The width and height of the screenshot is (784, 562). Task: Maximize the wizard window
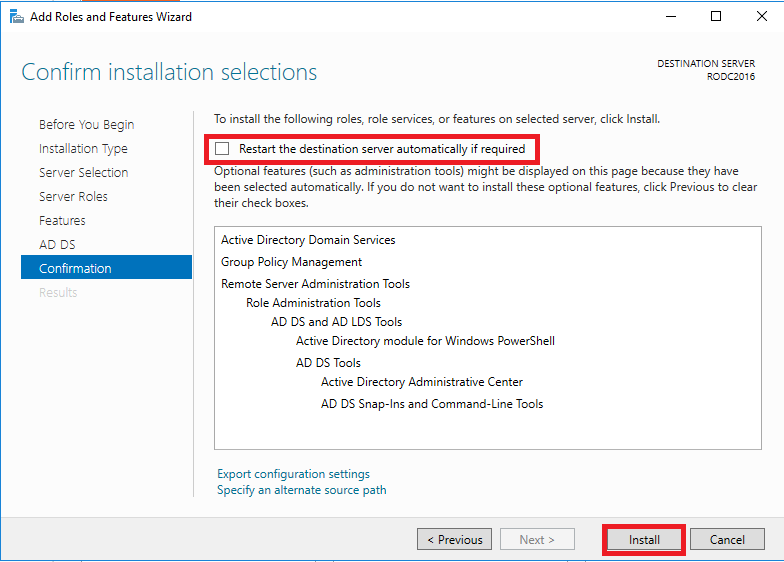[x=716, y=16]
